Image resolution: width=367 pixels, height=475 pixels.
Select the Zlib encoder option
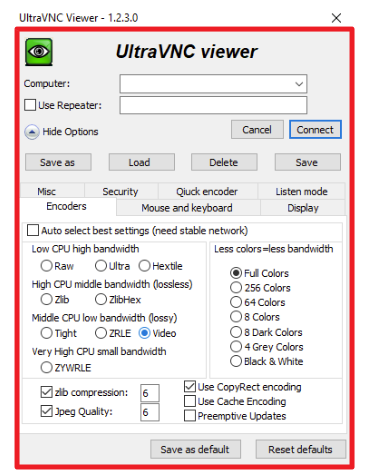pos(46,299)
